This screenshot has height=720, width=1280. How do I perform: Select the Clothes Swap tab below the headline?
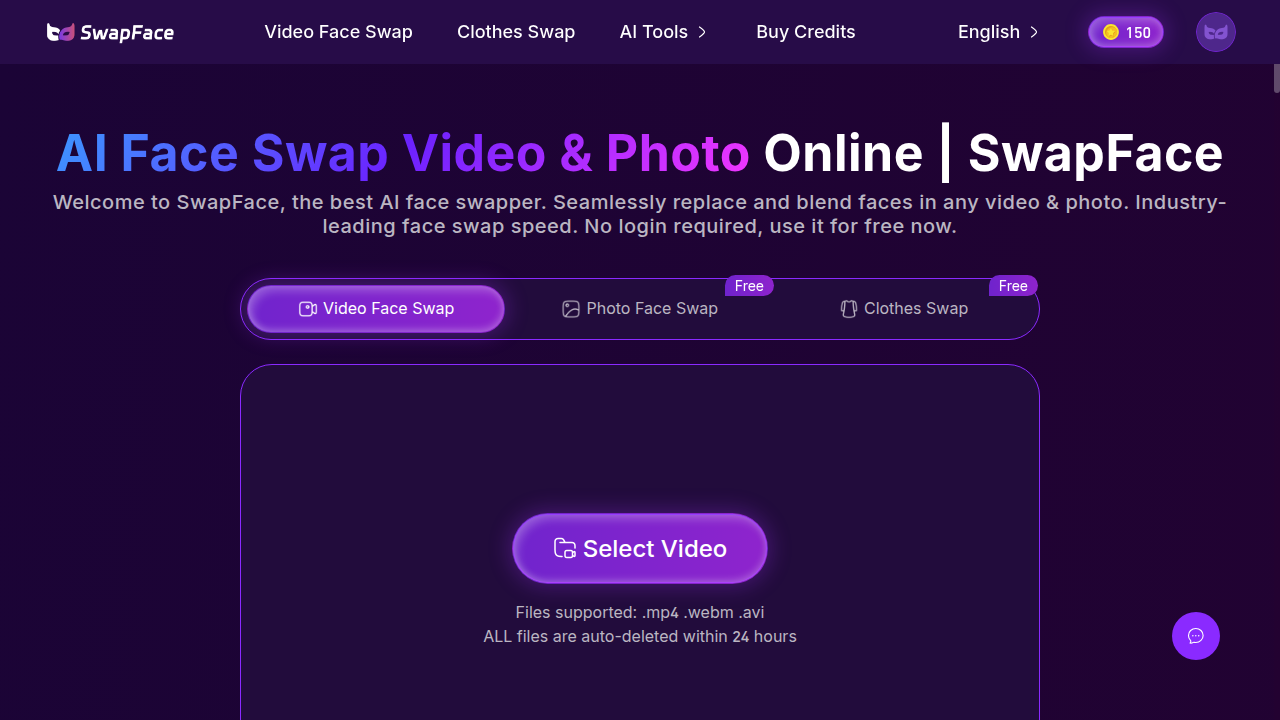[x=915, y=309]
